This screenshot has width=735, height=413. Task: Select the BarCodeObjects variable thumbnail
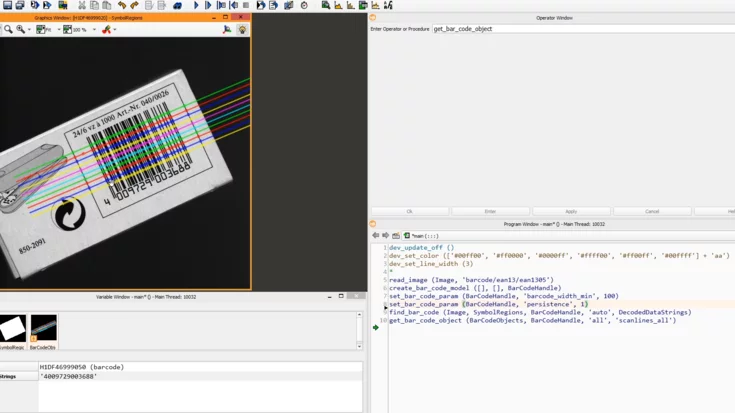coord(43,328)
